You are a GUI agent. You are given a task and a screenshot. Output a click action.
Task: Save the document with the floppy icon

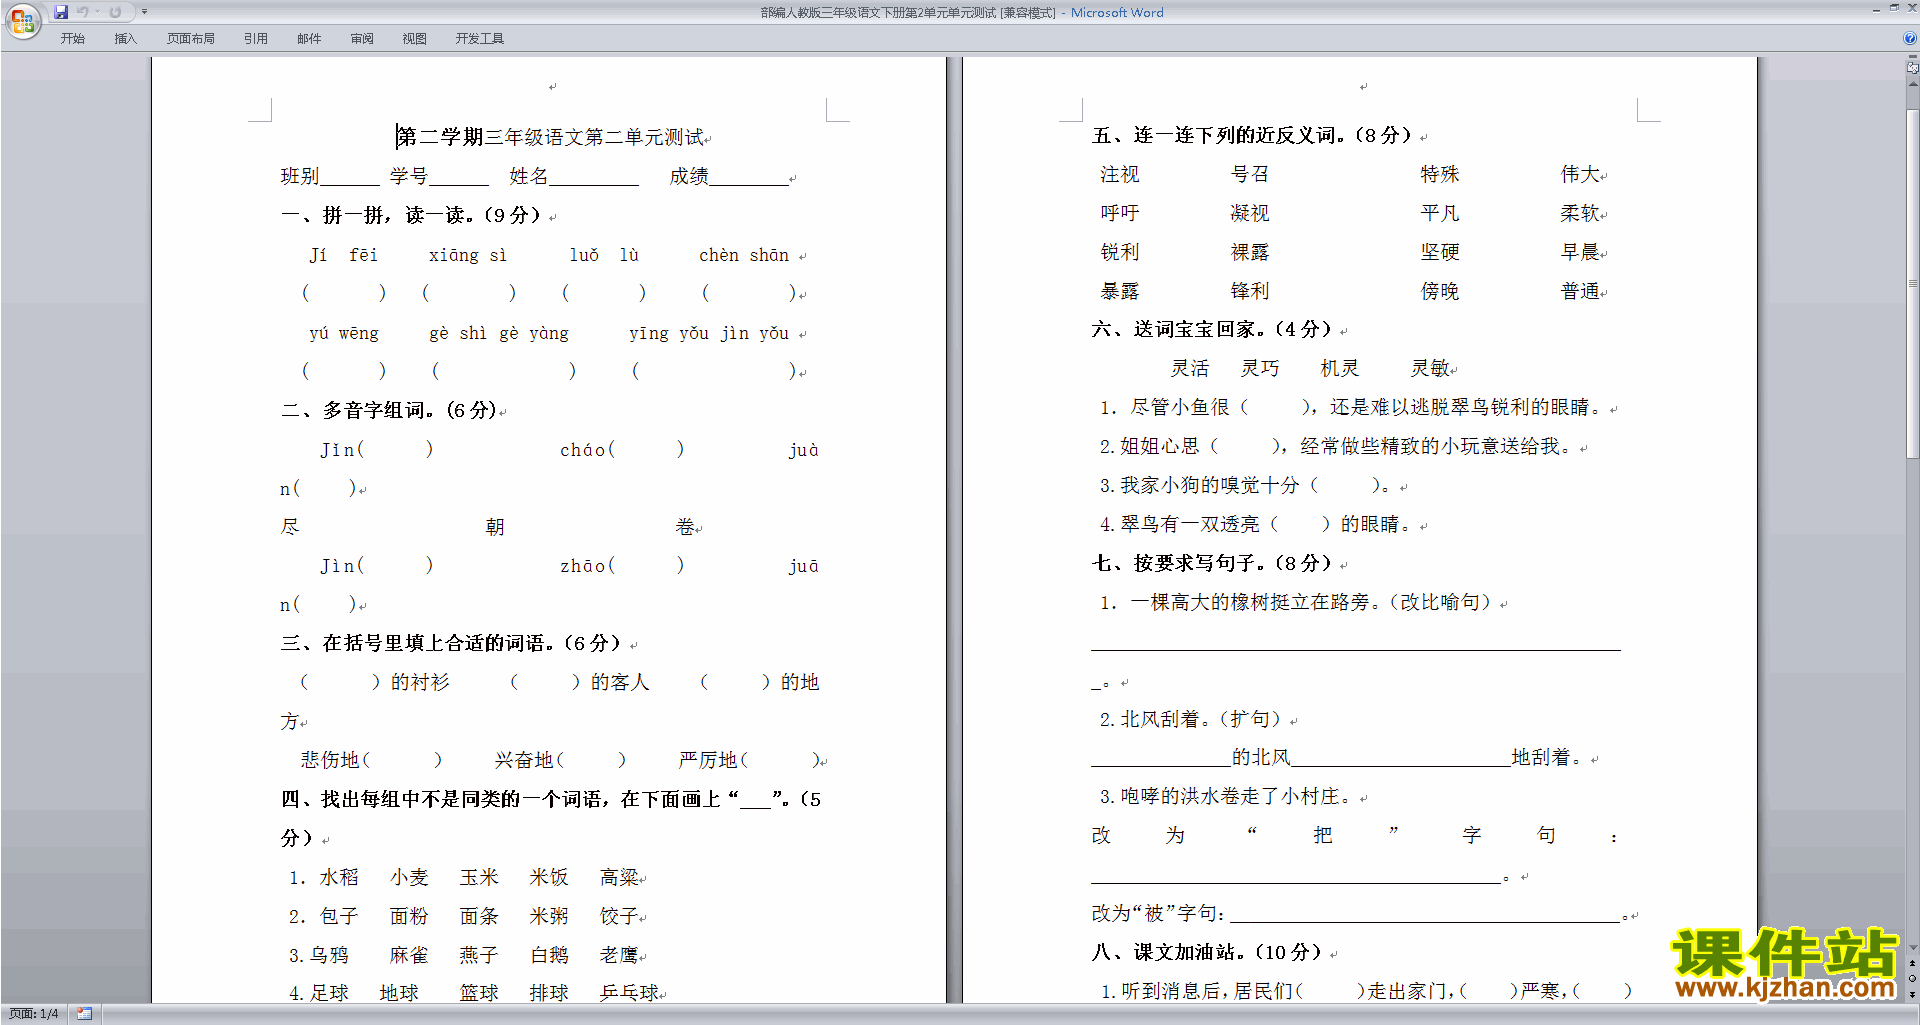point(61,12)
